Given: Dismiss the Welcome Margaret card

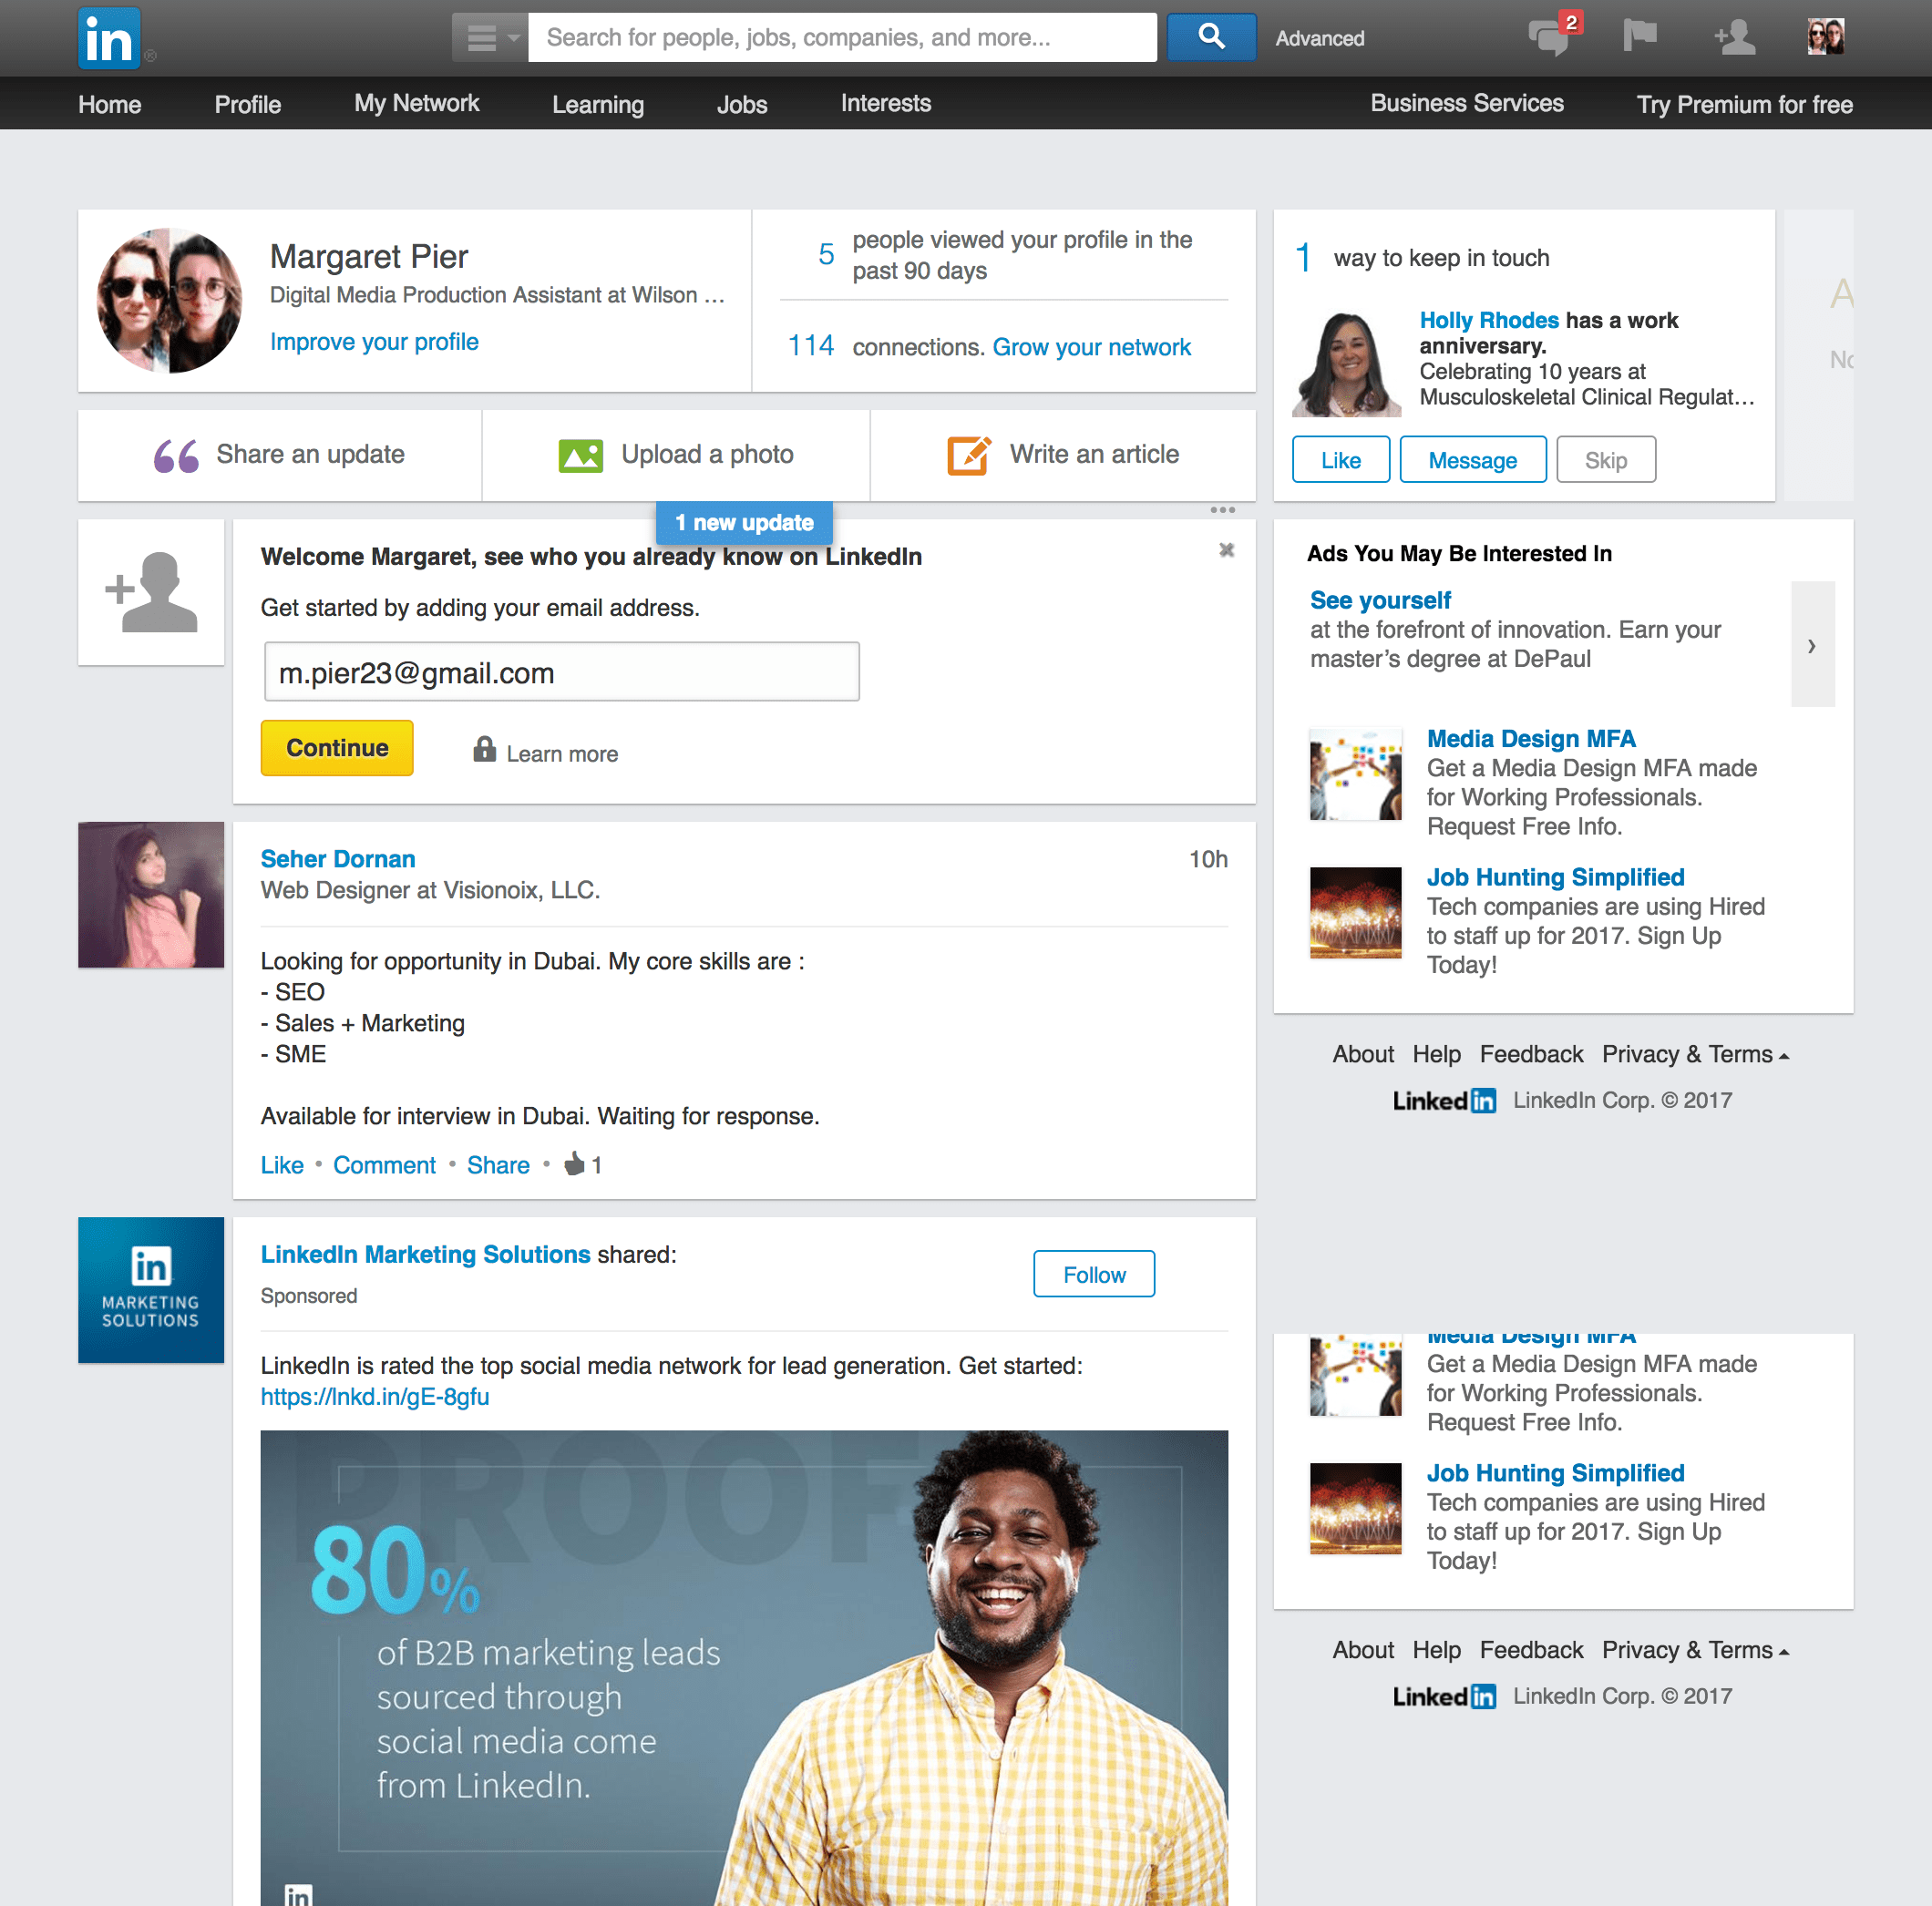Looking at the screenshot, I should click(1227, 550).
